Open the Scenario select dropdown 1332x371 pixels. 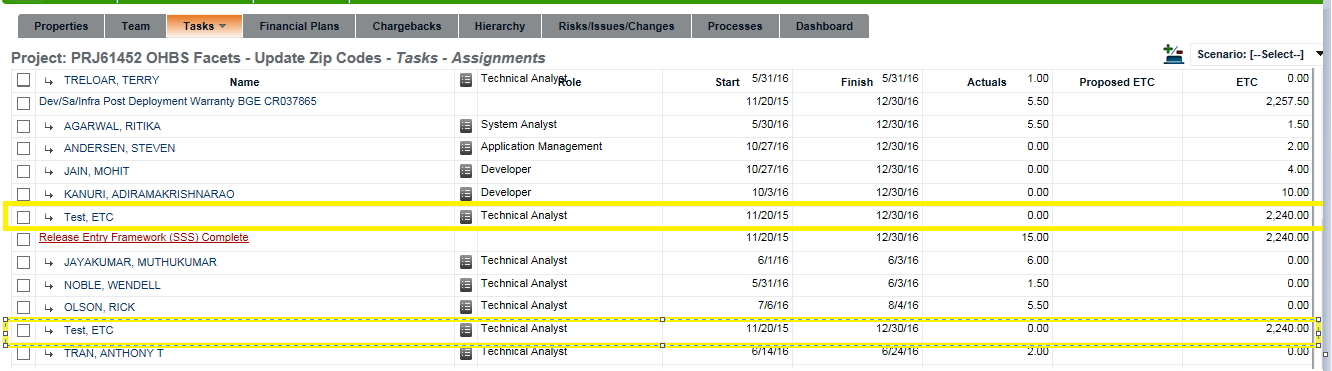pyautogui.click(x=1259, y=54)
